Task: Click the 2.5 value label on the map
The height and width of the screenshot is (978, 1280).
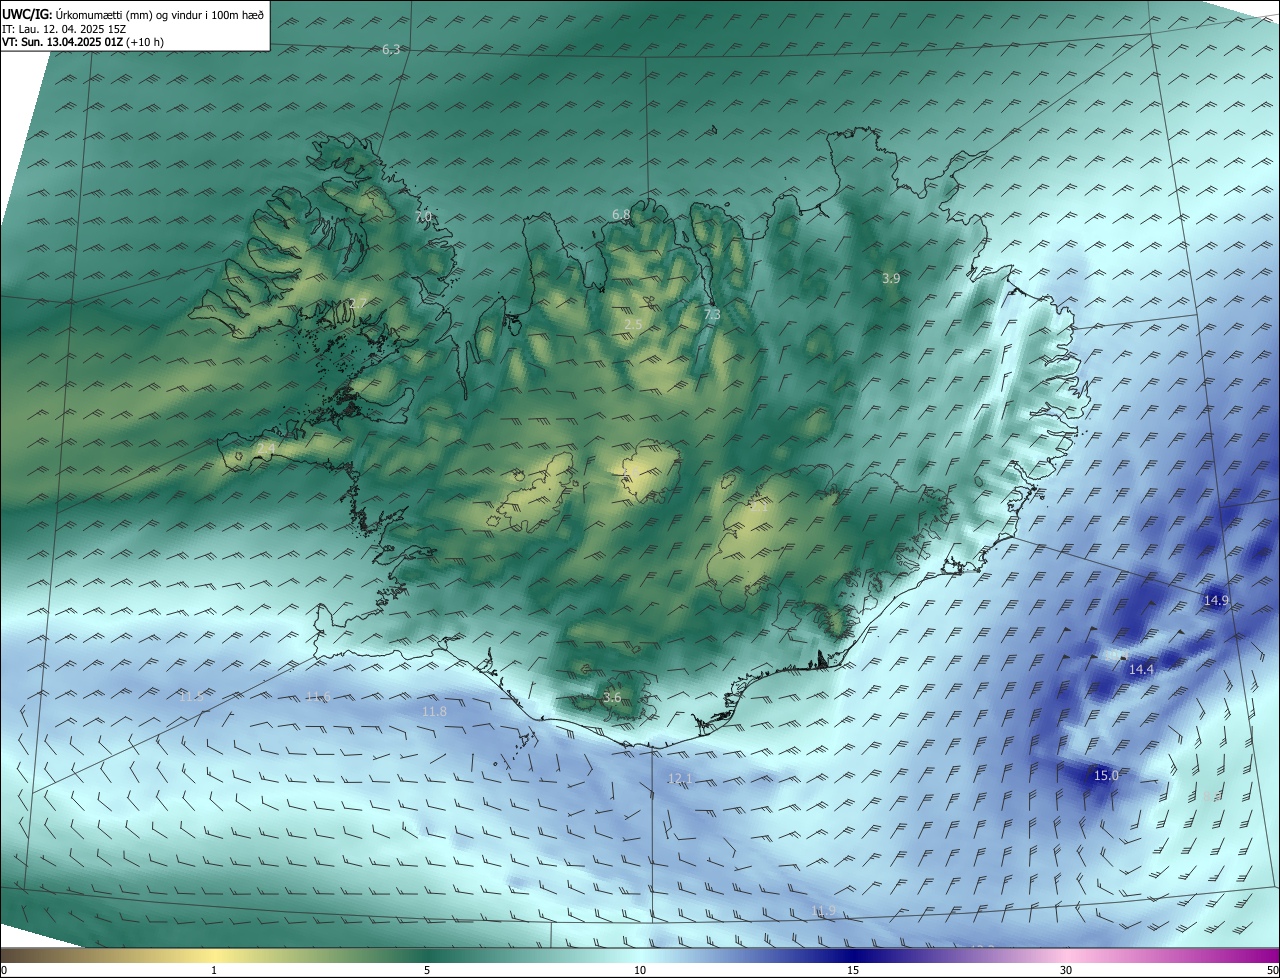Action: tap(633, 325)
